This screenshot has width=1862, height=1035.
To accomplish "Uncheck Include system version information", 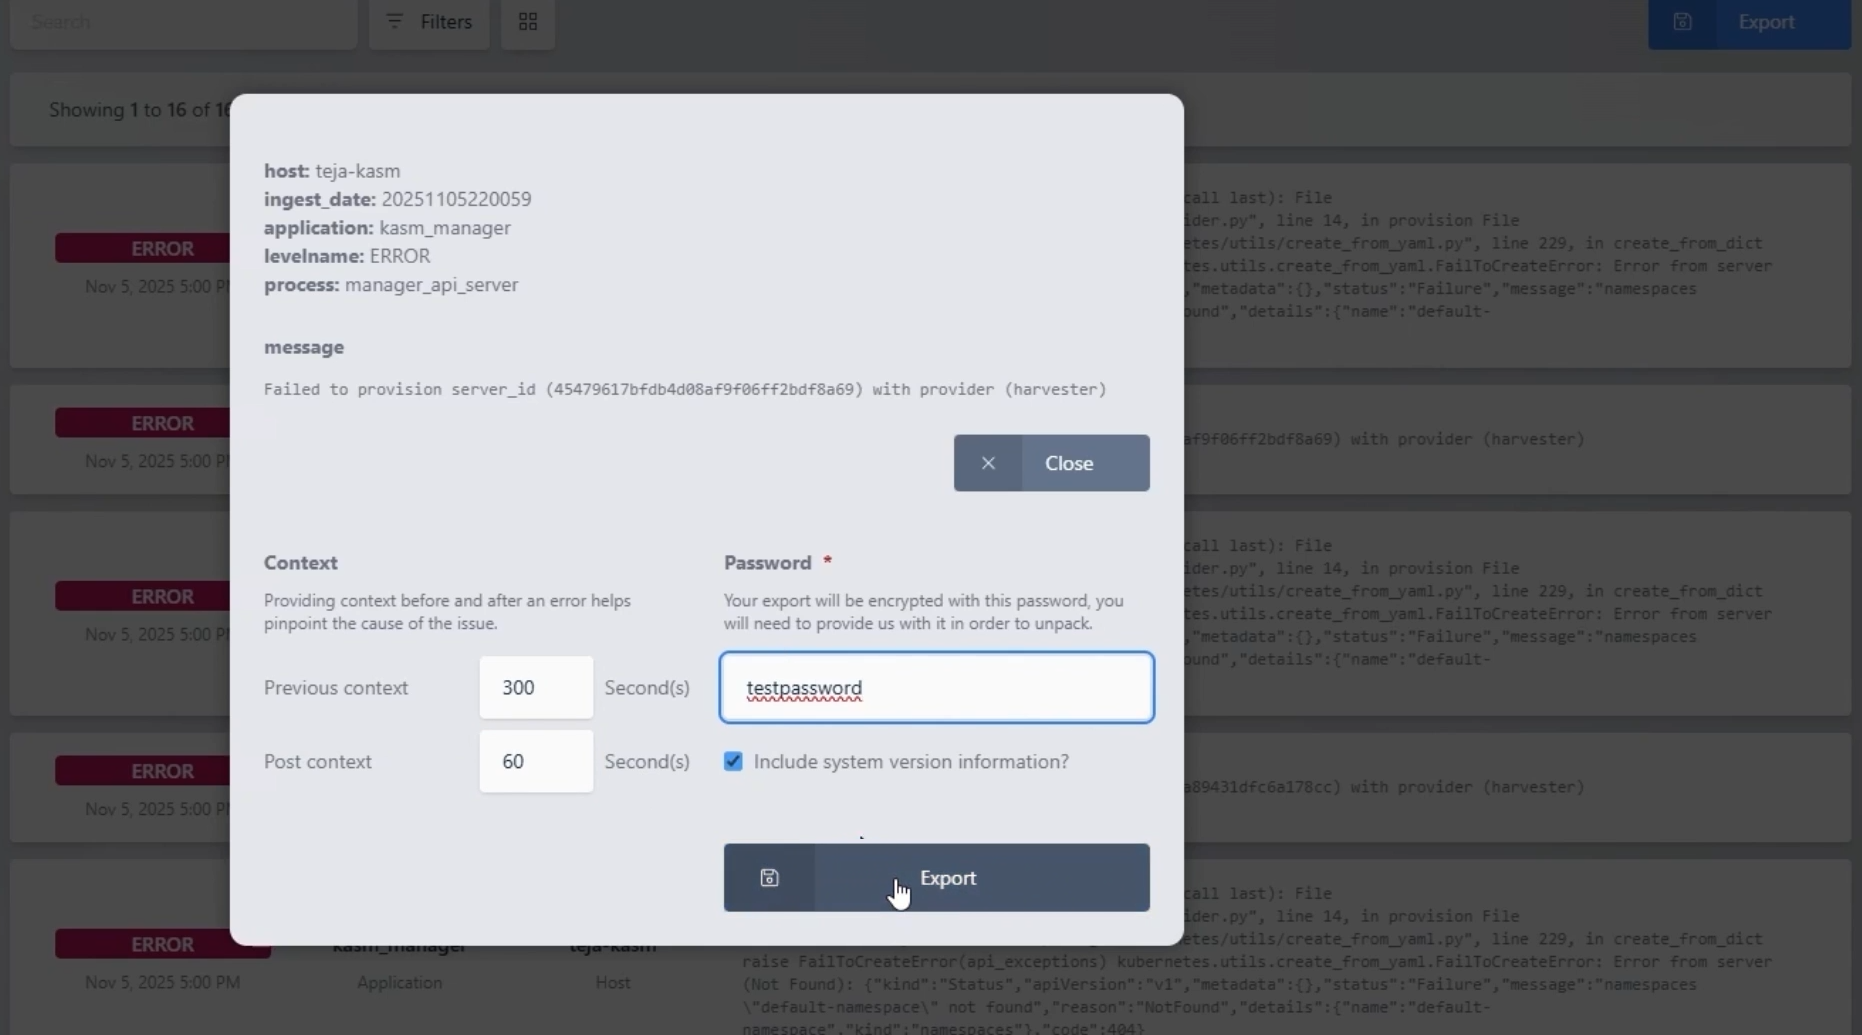I will click(733, 762).
